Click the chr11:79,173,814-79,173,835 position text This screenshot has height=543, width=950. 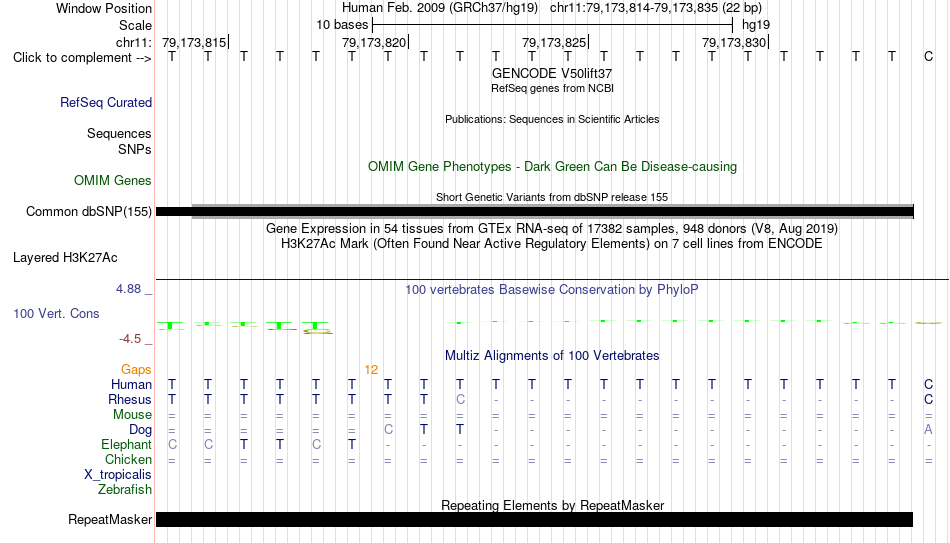656,8
